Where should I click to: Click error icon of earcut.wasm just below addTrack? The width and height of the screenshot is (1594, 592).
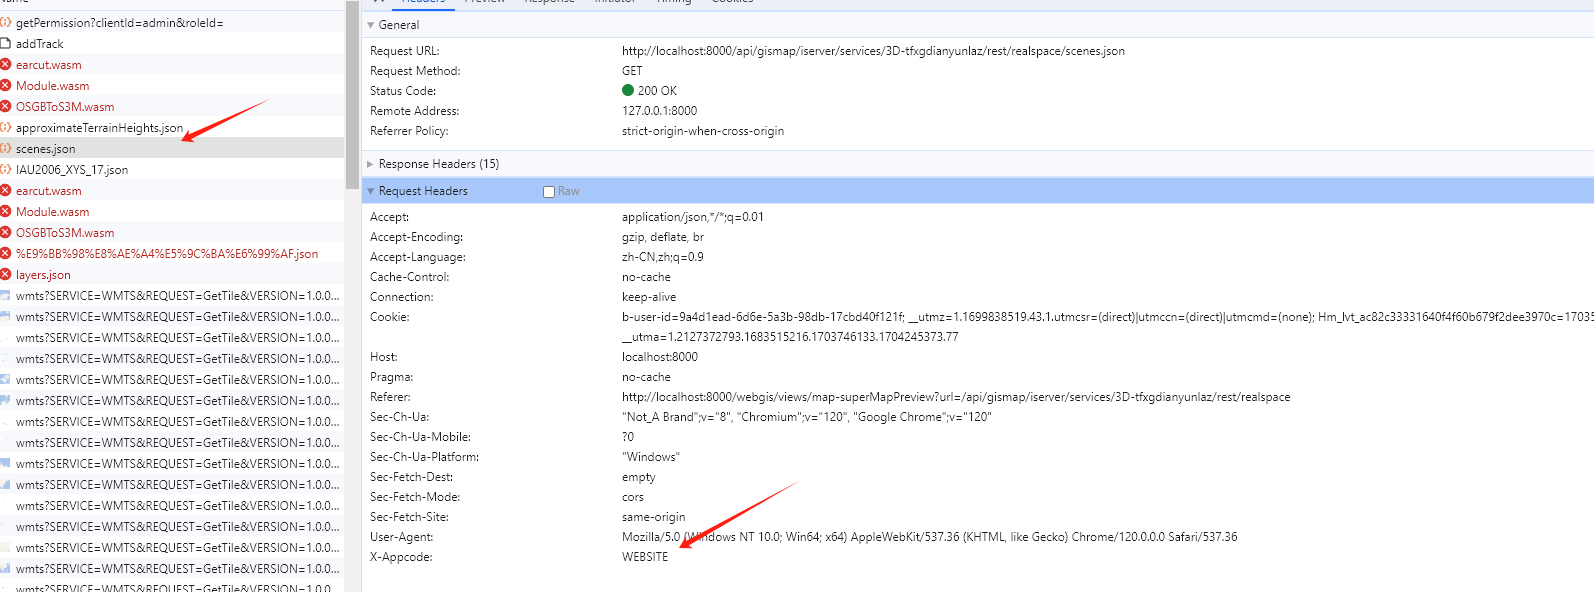(5, 64)
